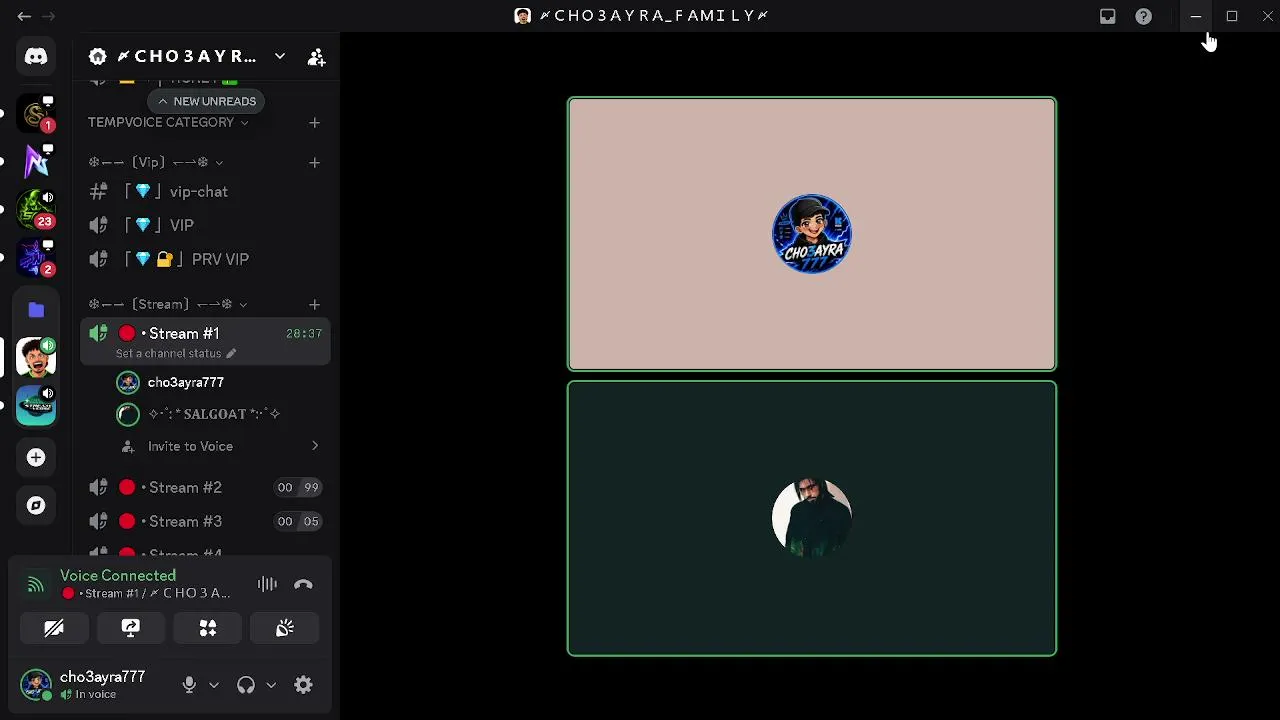
Task: Join the PRV VIP voice channel
Action: click(x=206, y=260)
